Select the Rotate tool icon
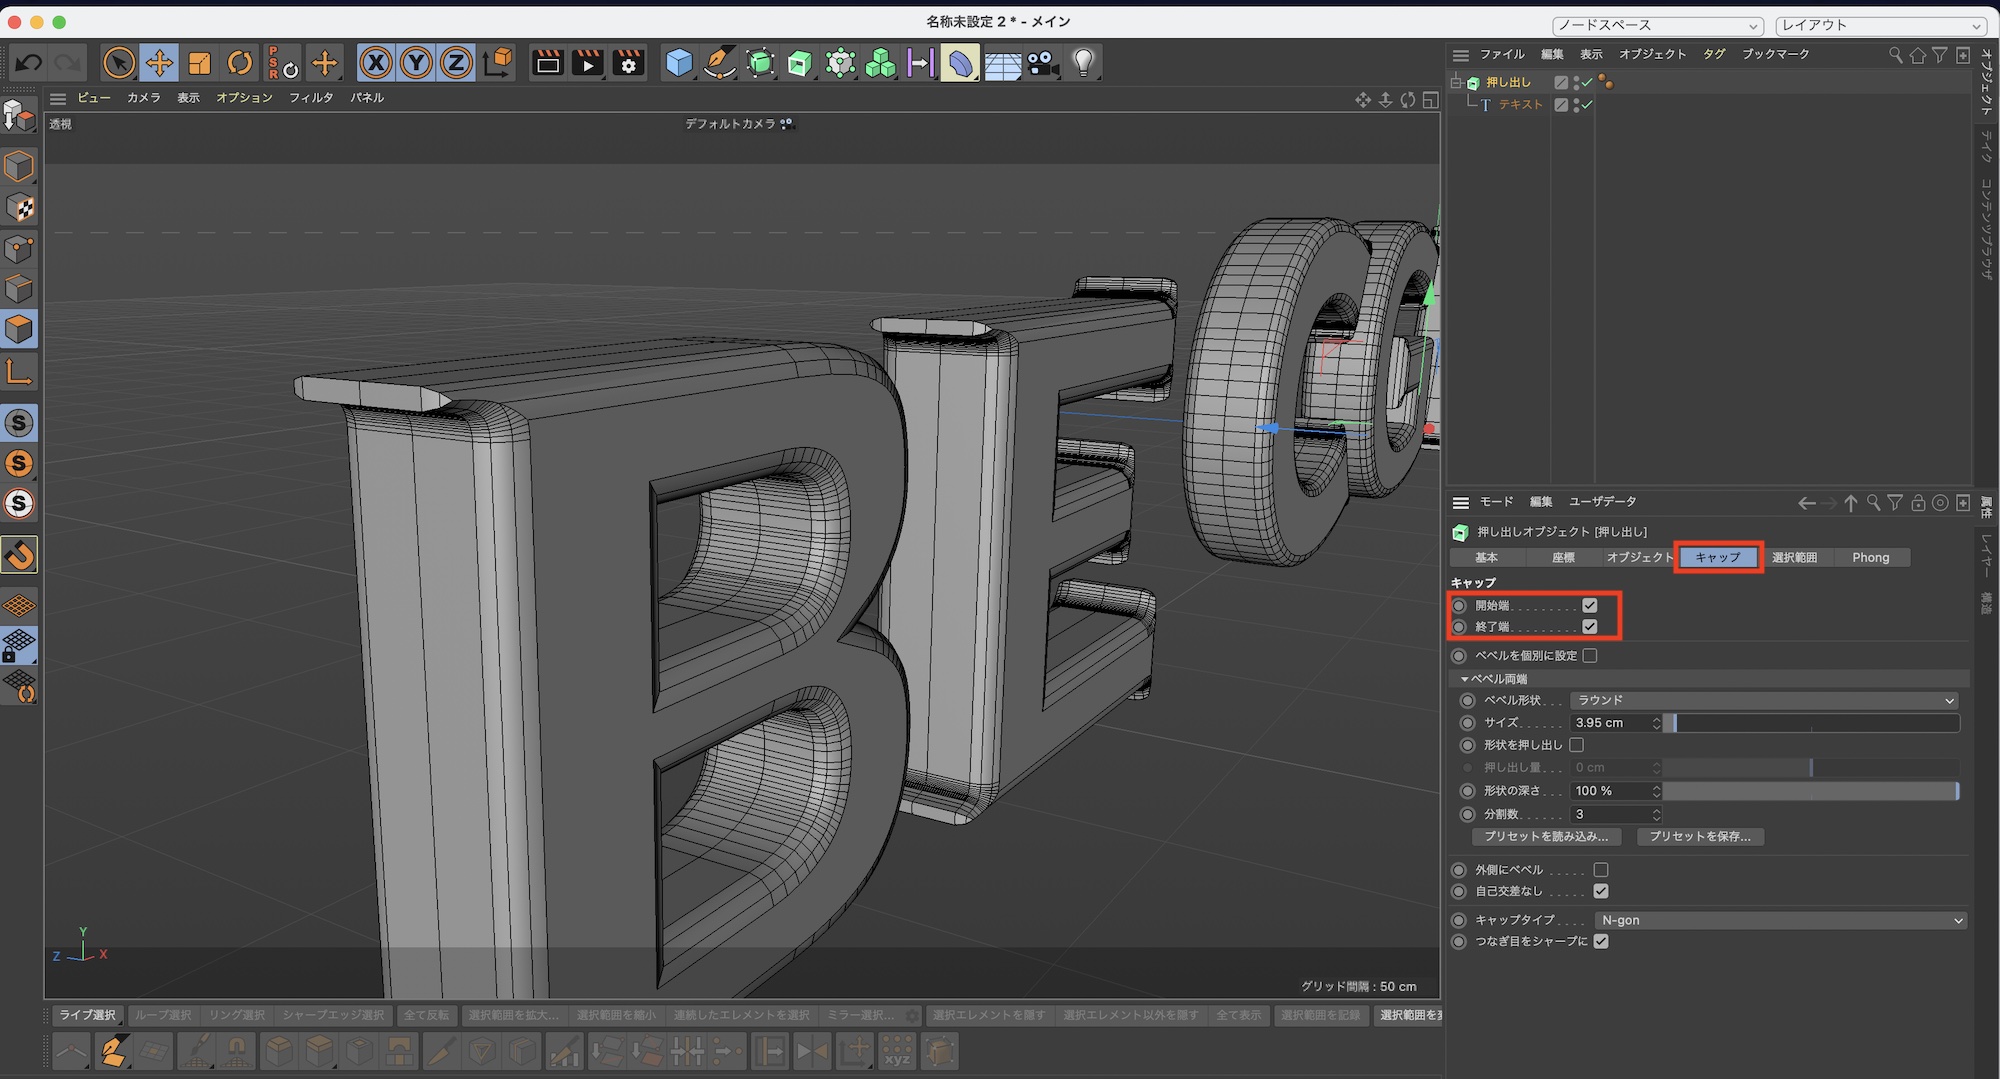Screen dimensions: 2000x1079 coord(240,63)
